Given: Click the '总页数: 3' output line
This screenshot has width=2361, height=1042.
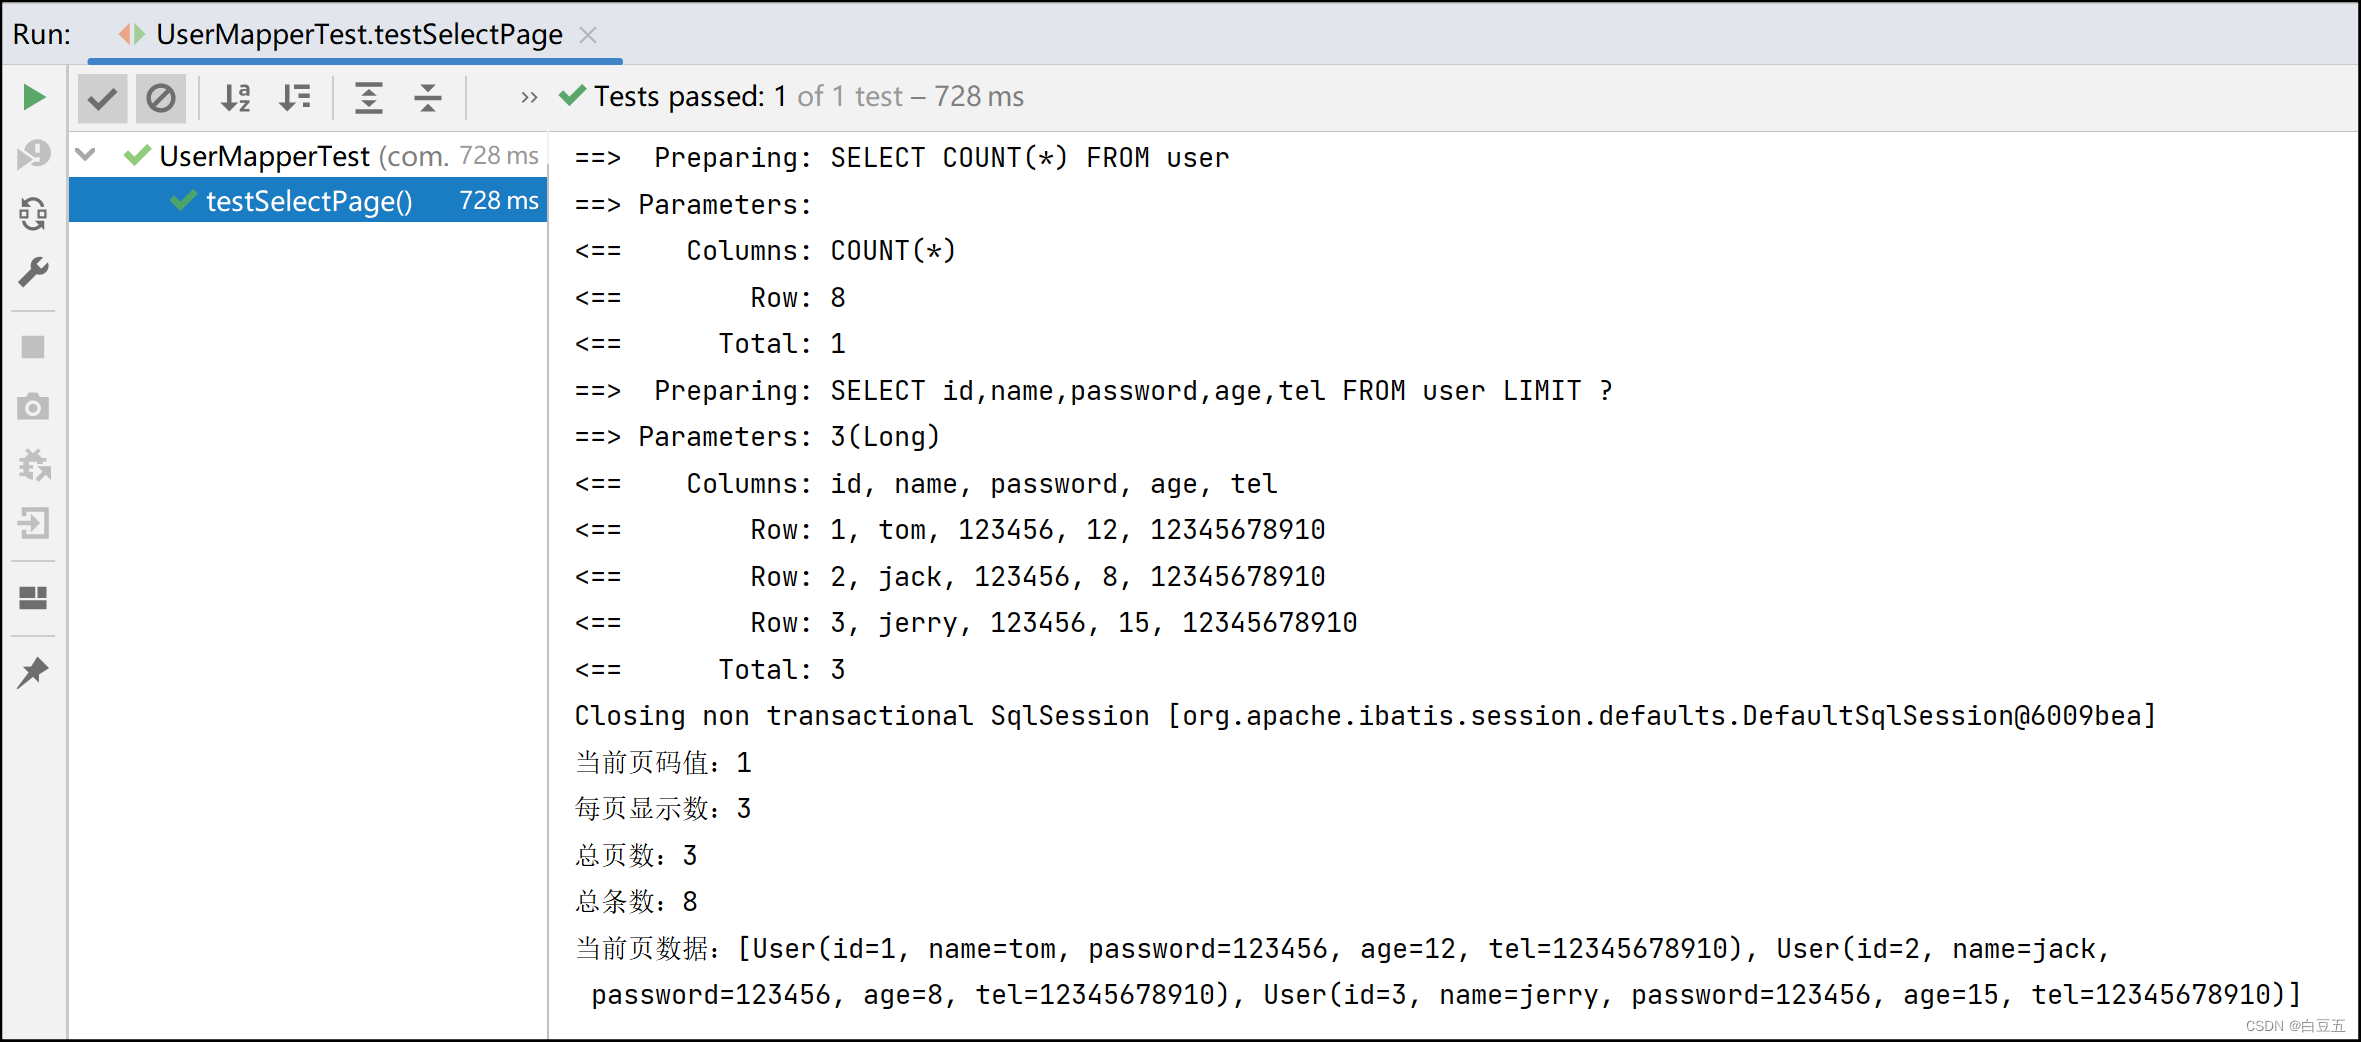Looking at the screenshot, I should click(x=636, y=856).
